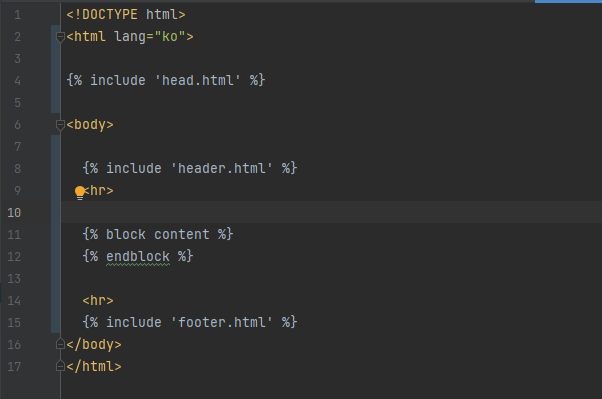The height and width of the screenshot is (399, 602).
Task: Click line number 15 in gutter
Action: (x=14, y=323)
